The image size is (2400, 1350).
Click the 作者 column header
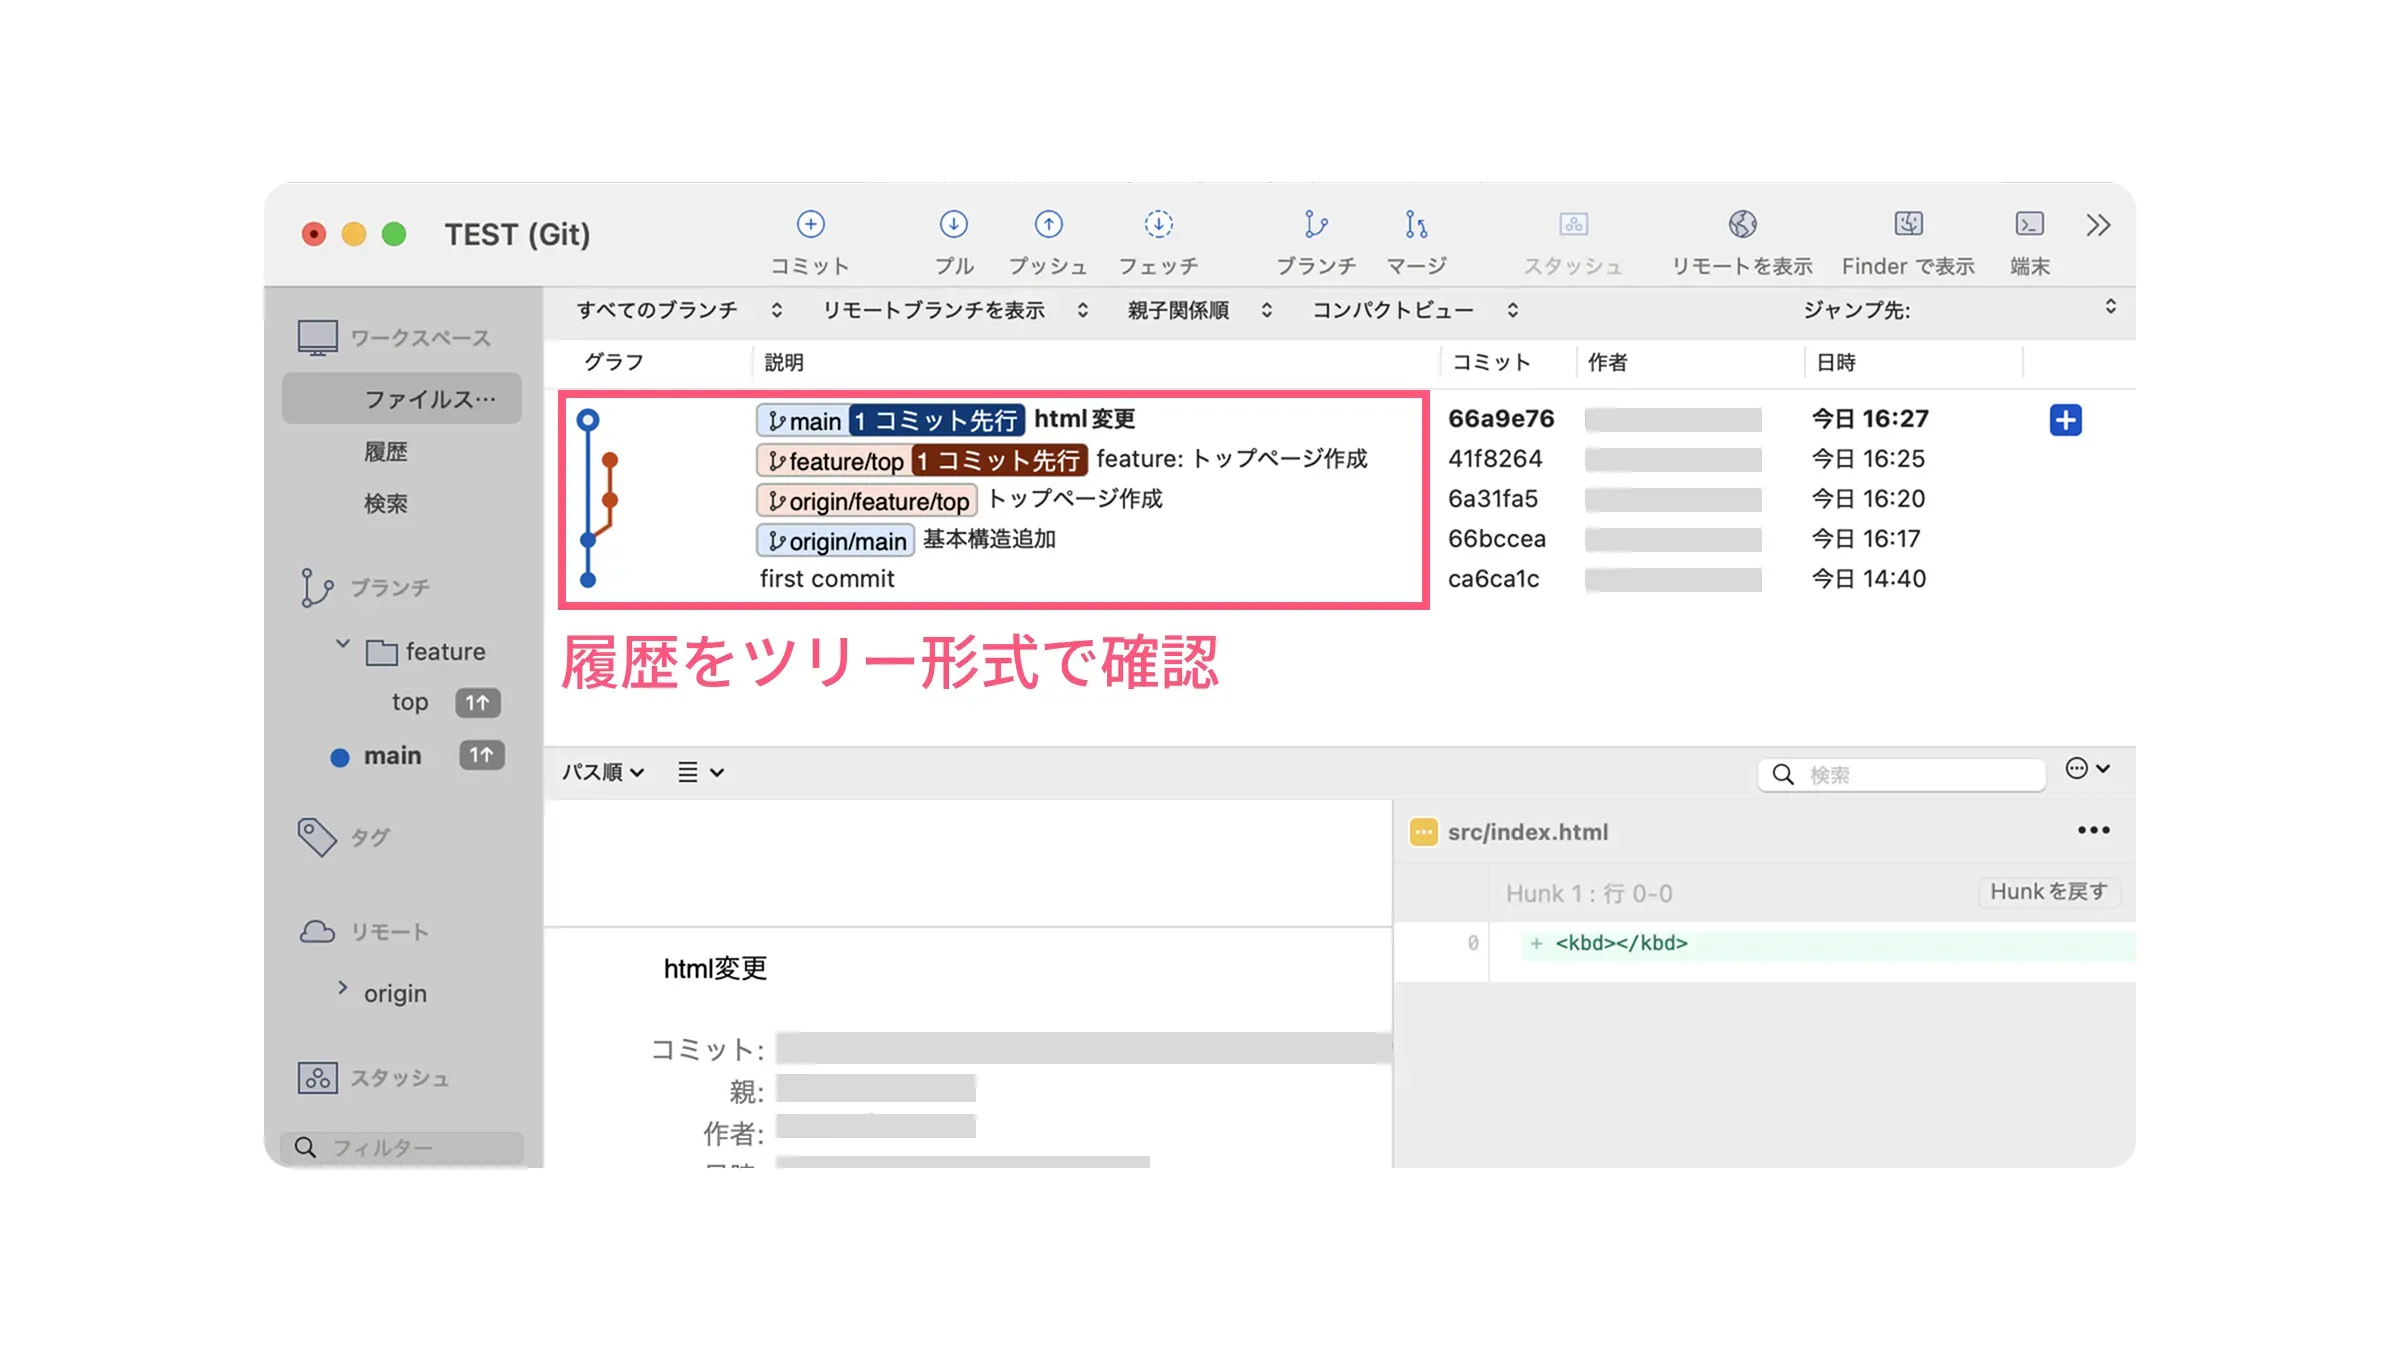click(1607, 363)
